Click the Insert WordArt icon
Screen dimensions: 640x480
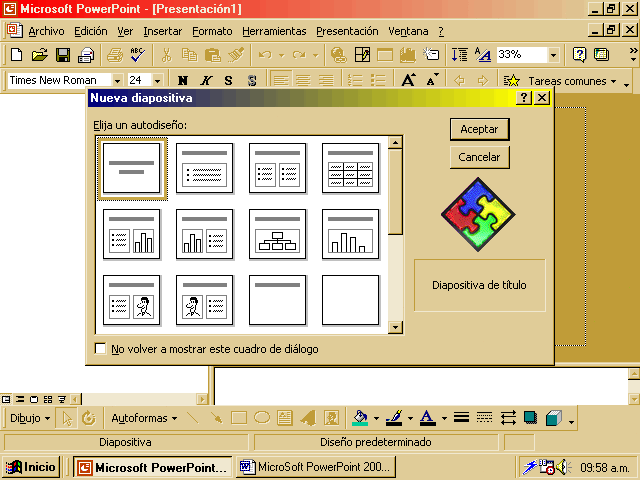point(308,418)
